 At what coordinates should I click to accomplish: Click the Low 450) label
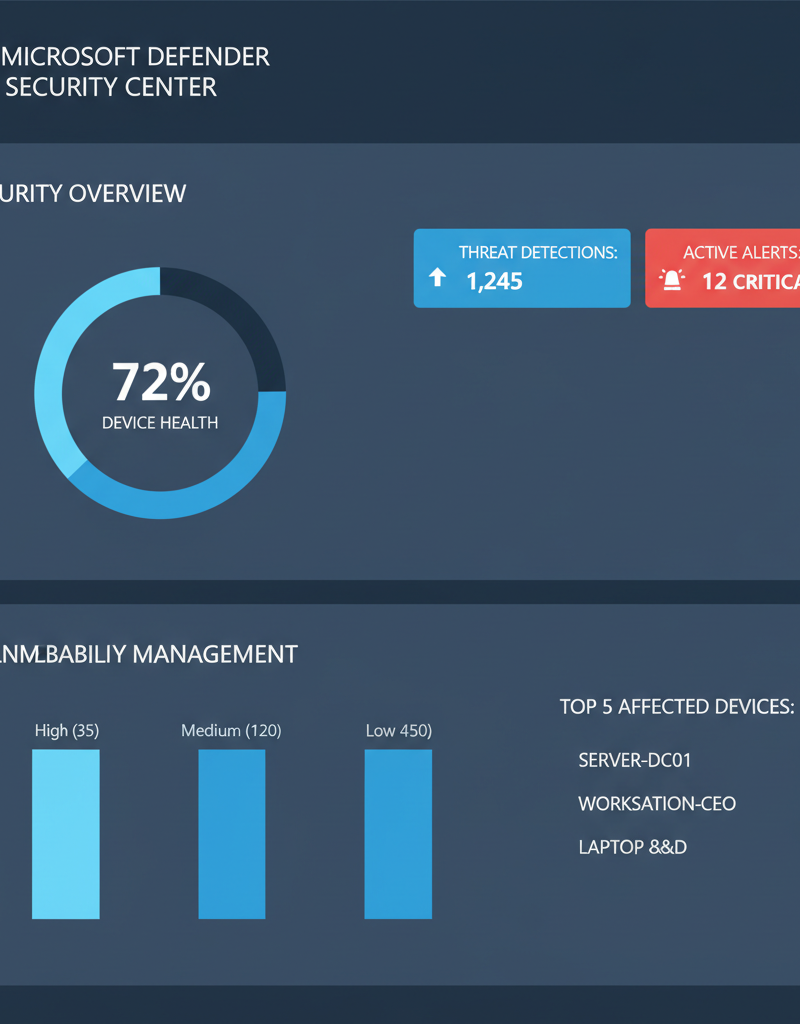click(399, 730)
